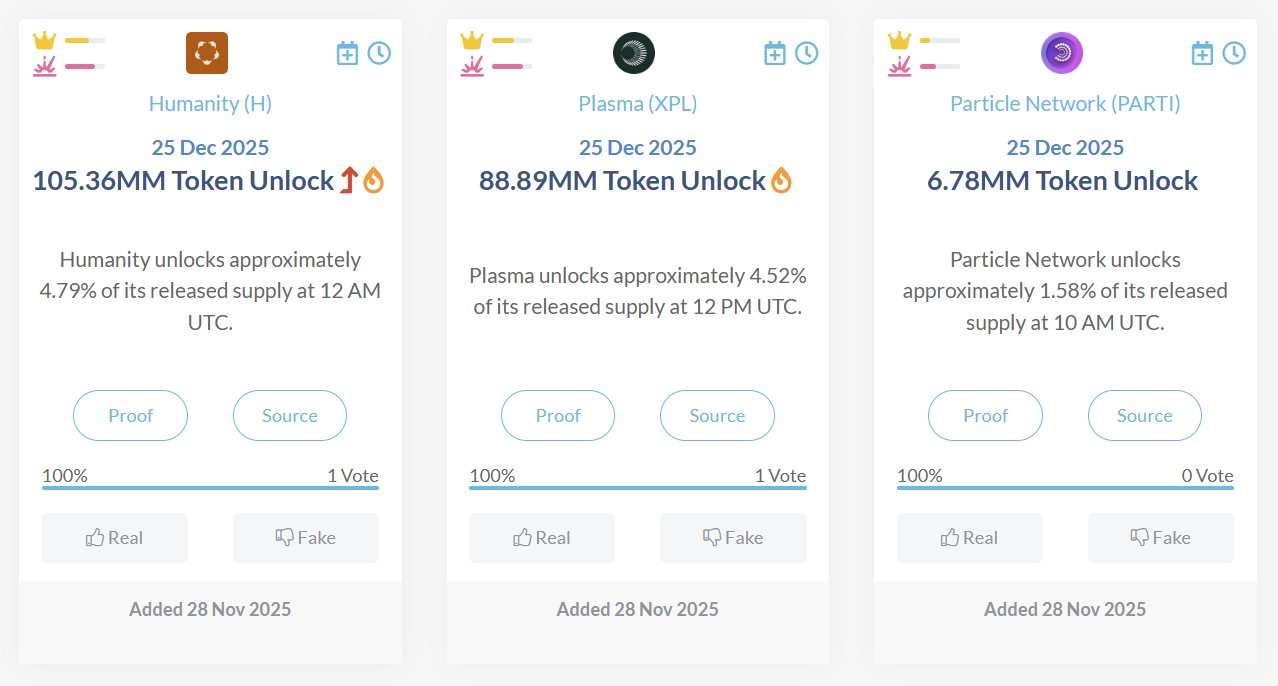The width and height of the screenshot is (1278, 686).
Task: Click the Humanity coin logo icon
Action: pyautogui.click(x=207, y=53)
